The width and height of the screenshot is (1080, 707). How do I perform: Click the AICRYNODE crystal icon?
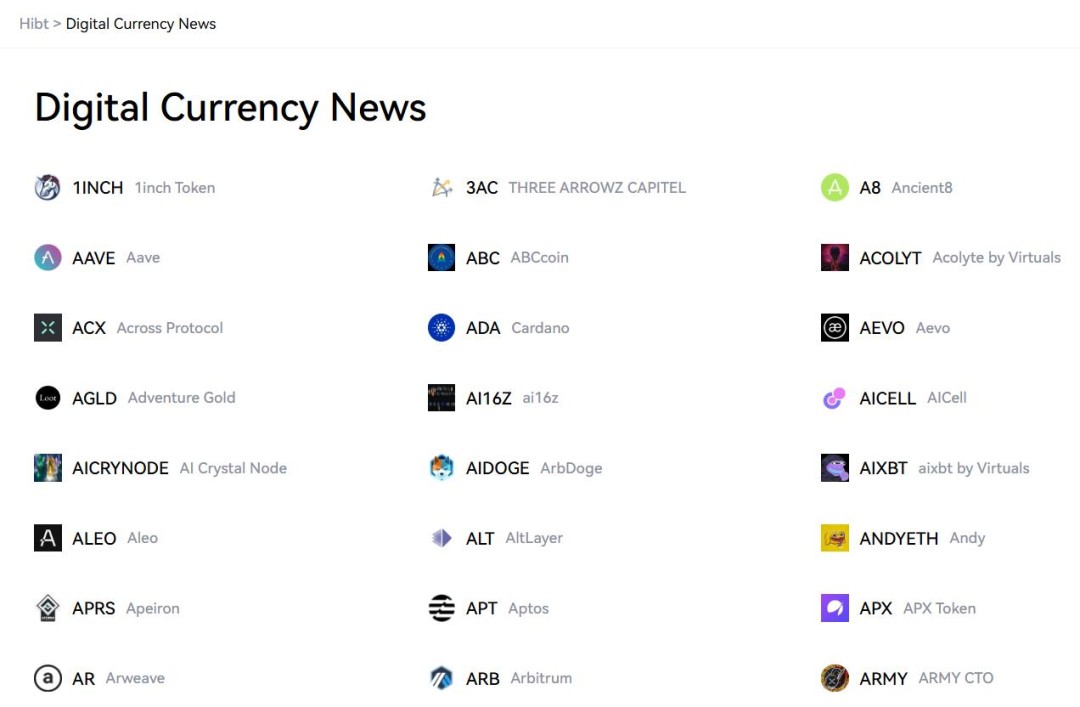48,468
